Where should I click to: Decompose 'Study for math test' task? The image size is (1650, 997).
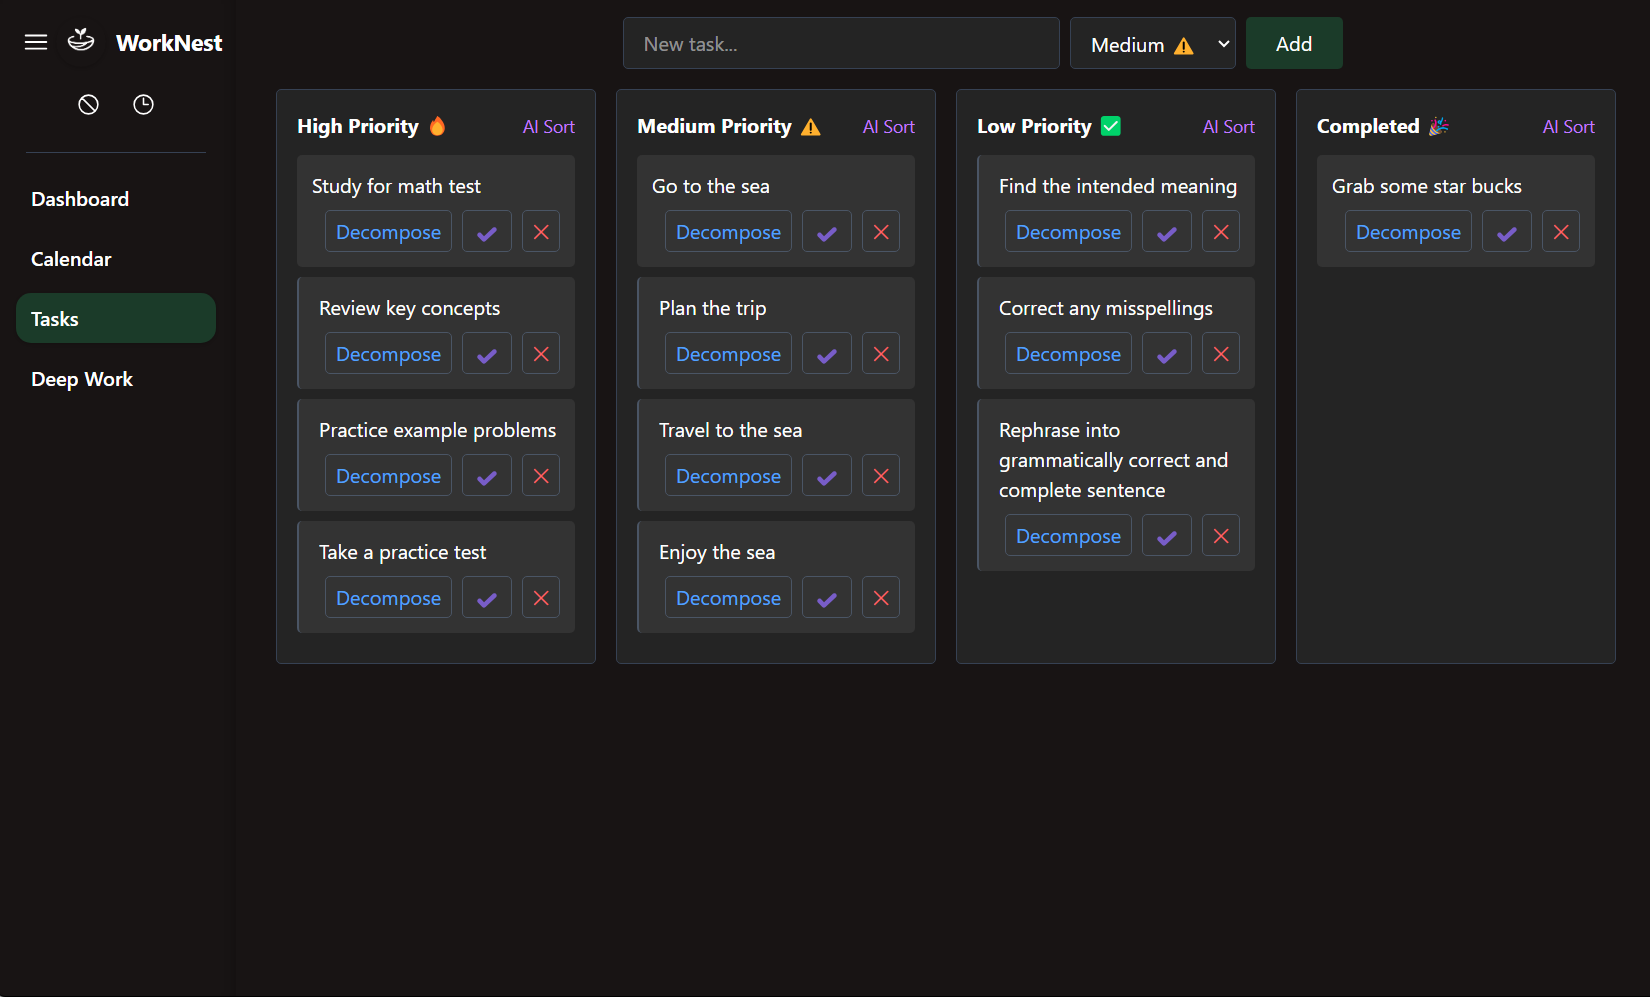(388, 232)
